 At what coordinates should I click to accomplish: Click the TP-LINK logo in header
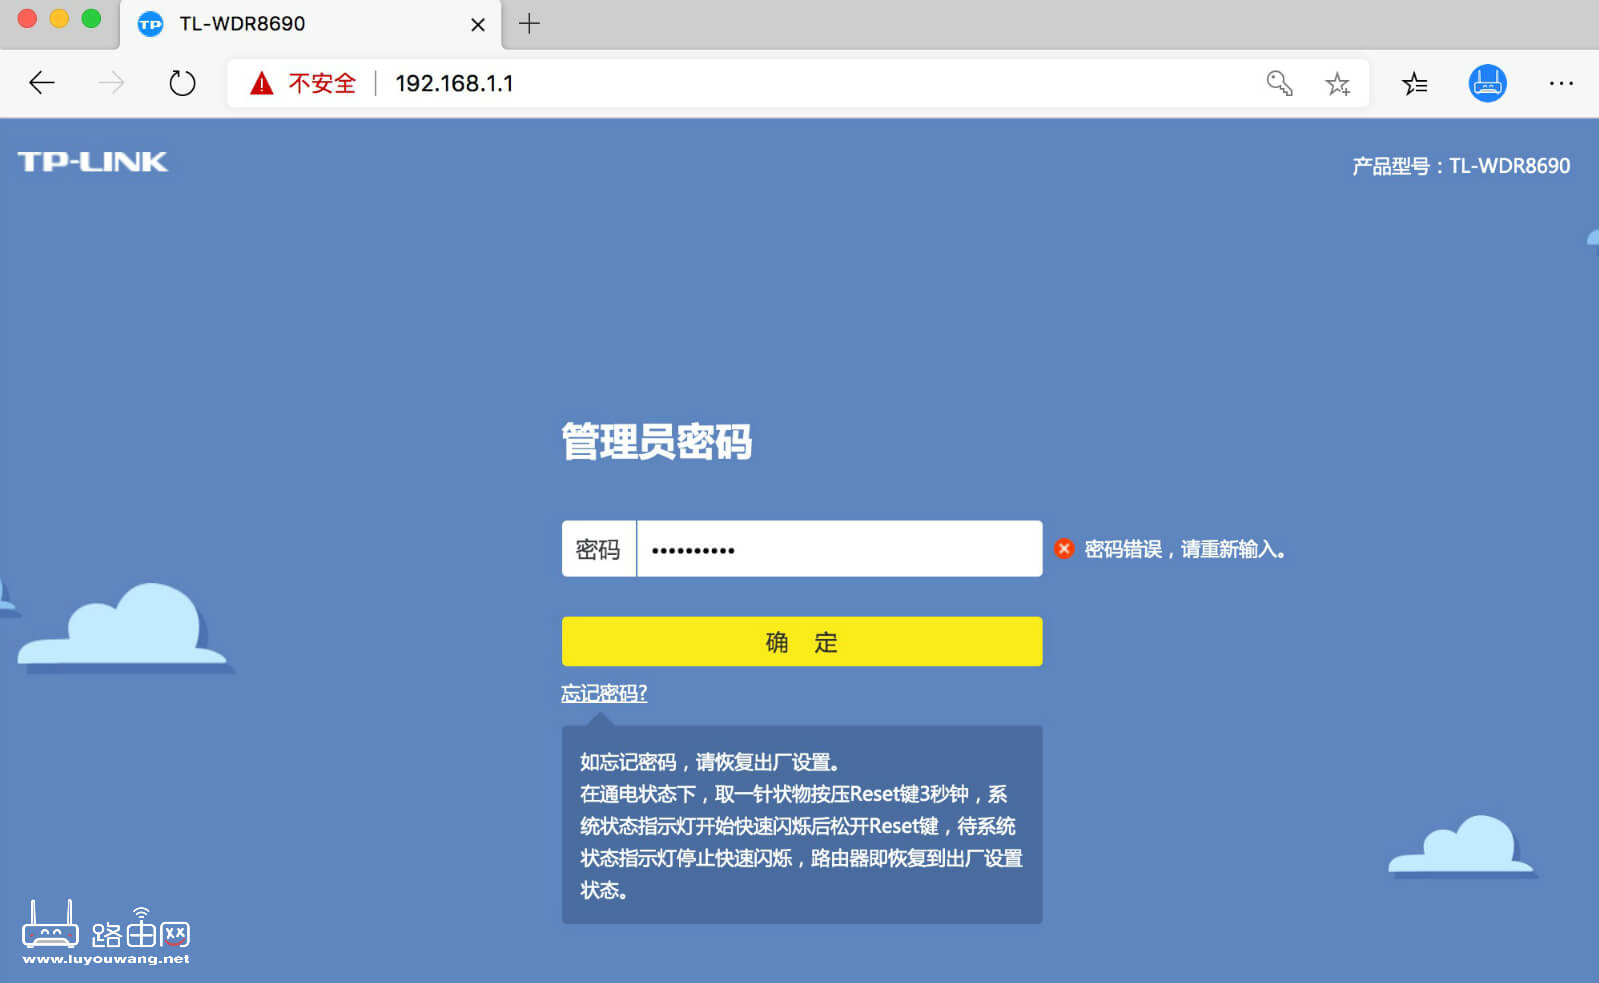(93, 162)
